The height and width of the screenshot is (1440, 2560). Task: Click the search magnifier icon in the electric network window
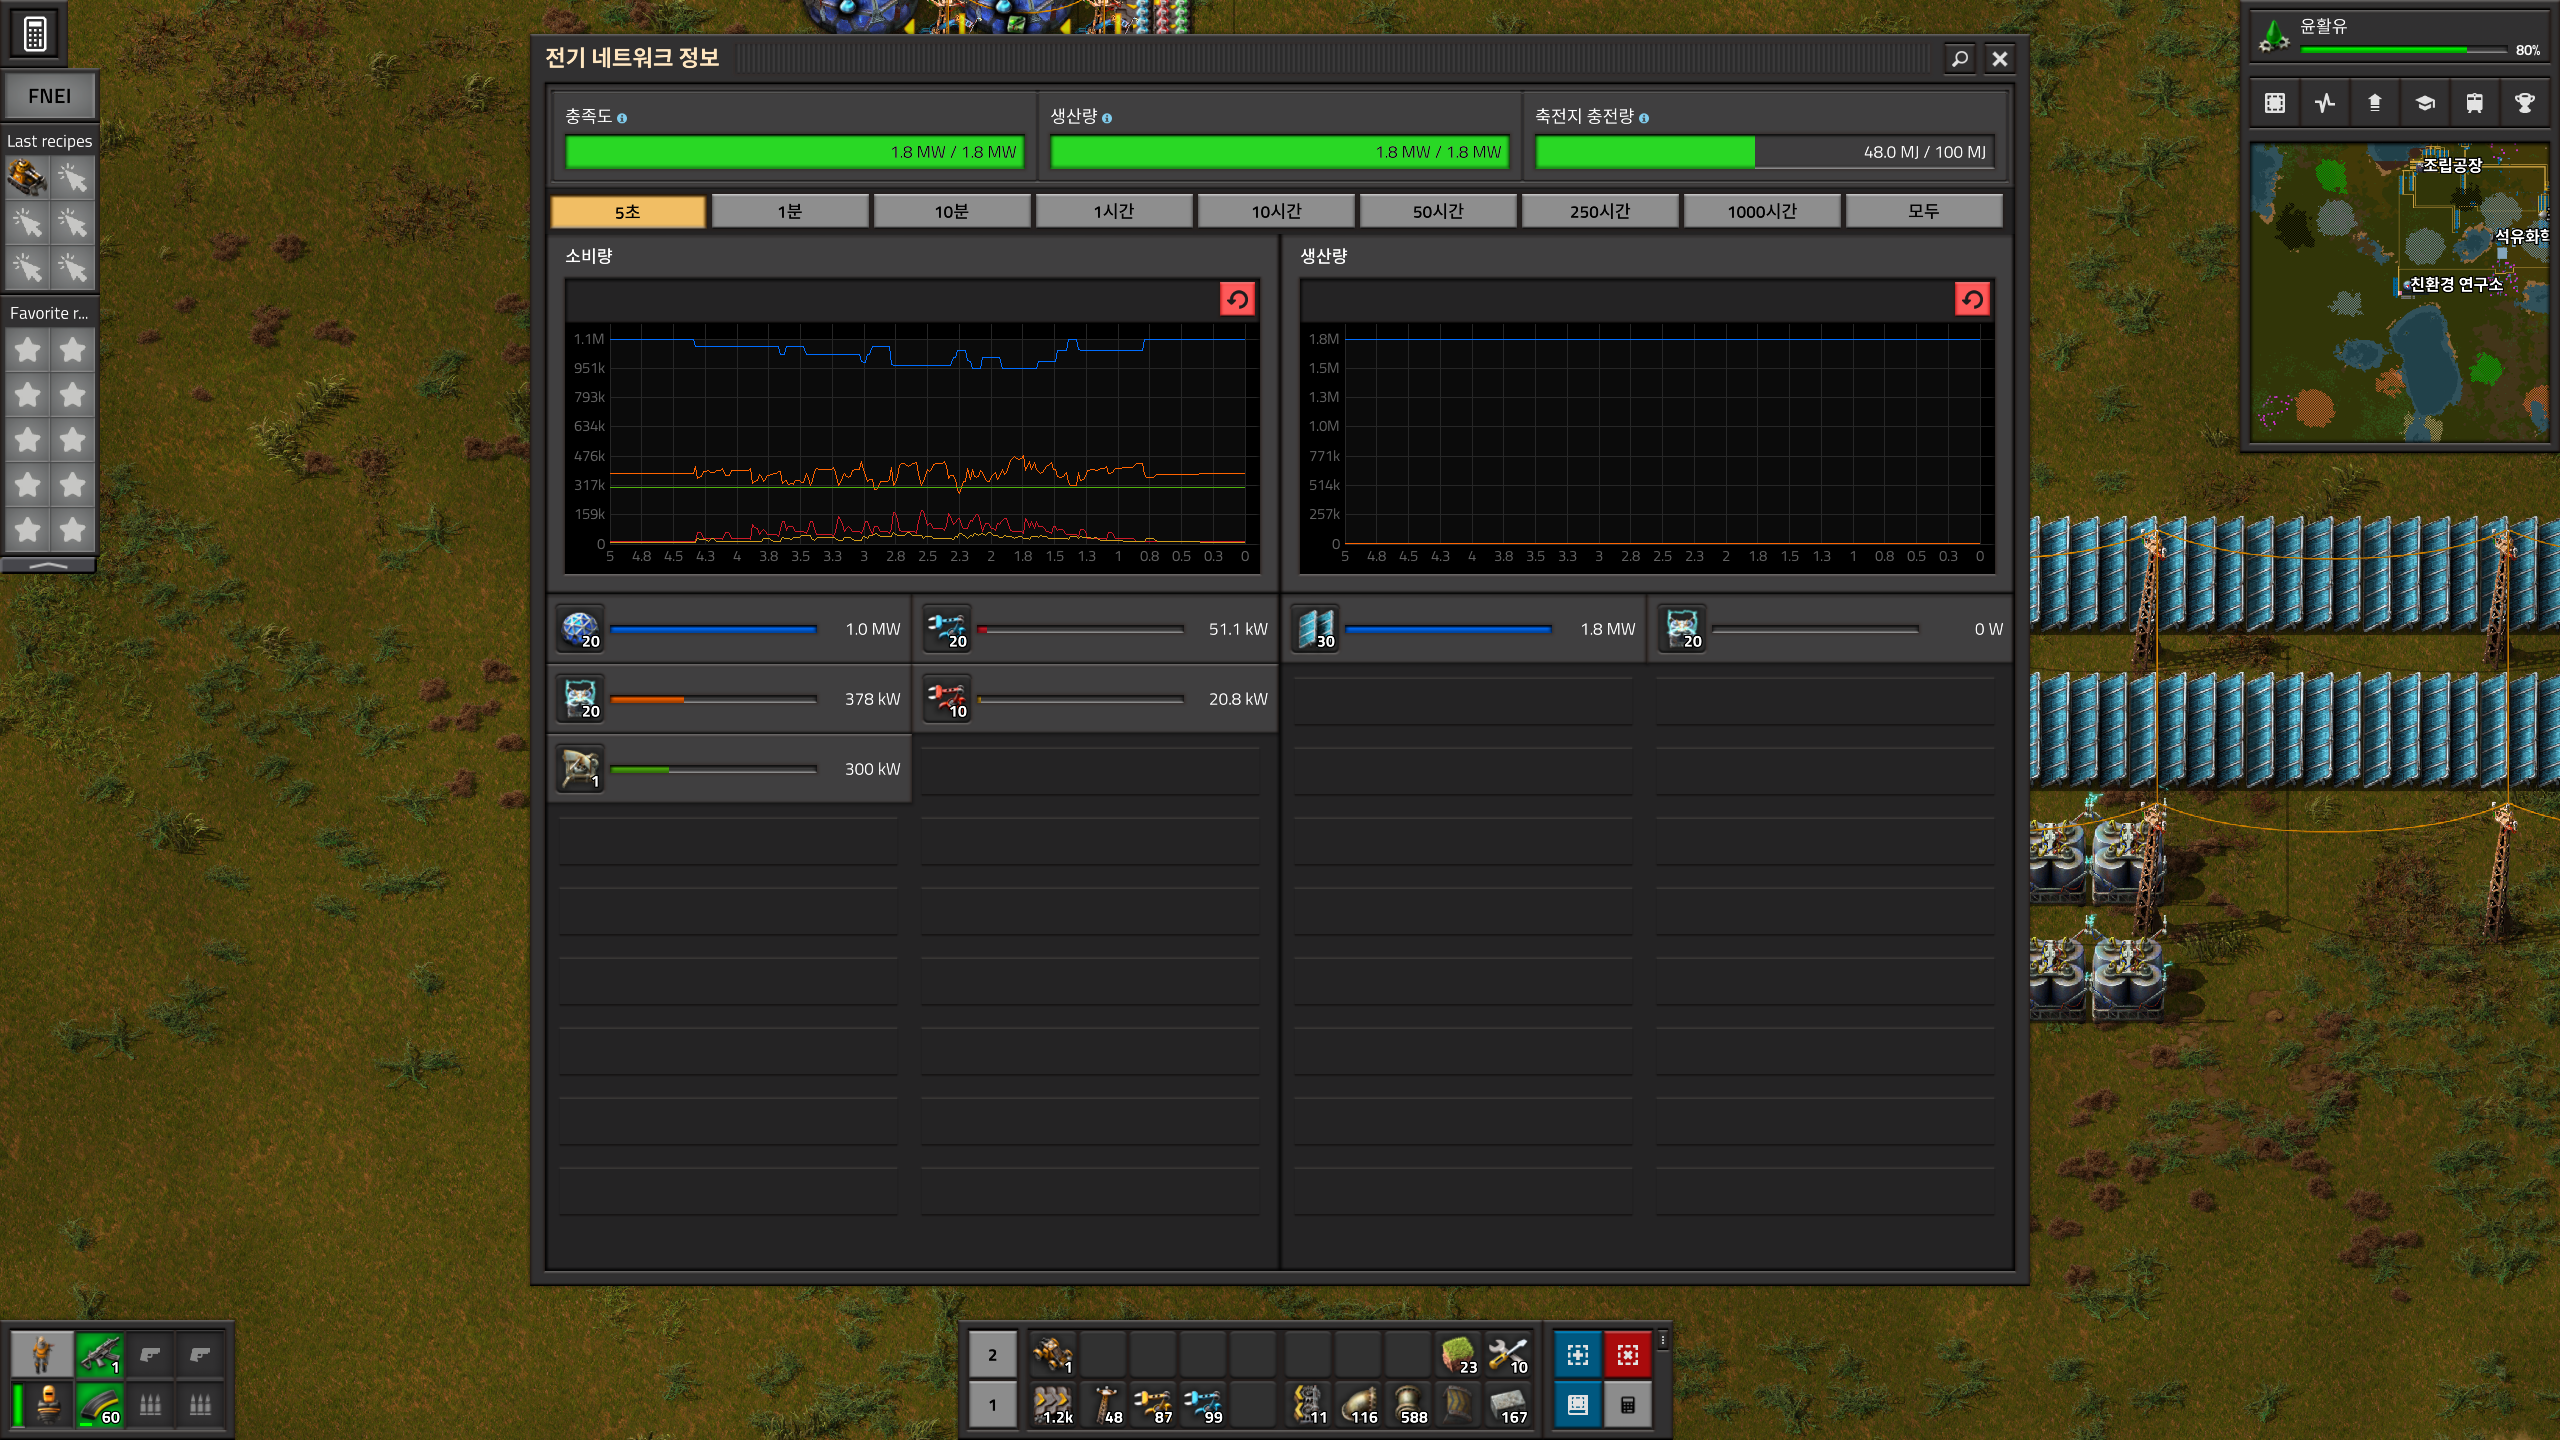(1959, 59)
